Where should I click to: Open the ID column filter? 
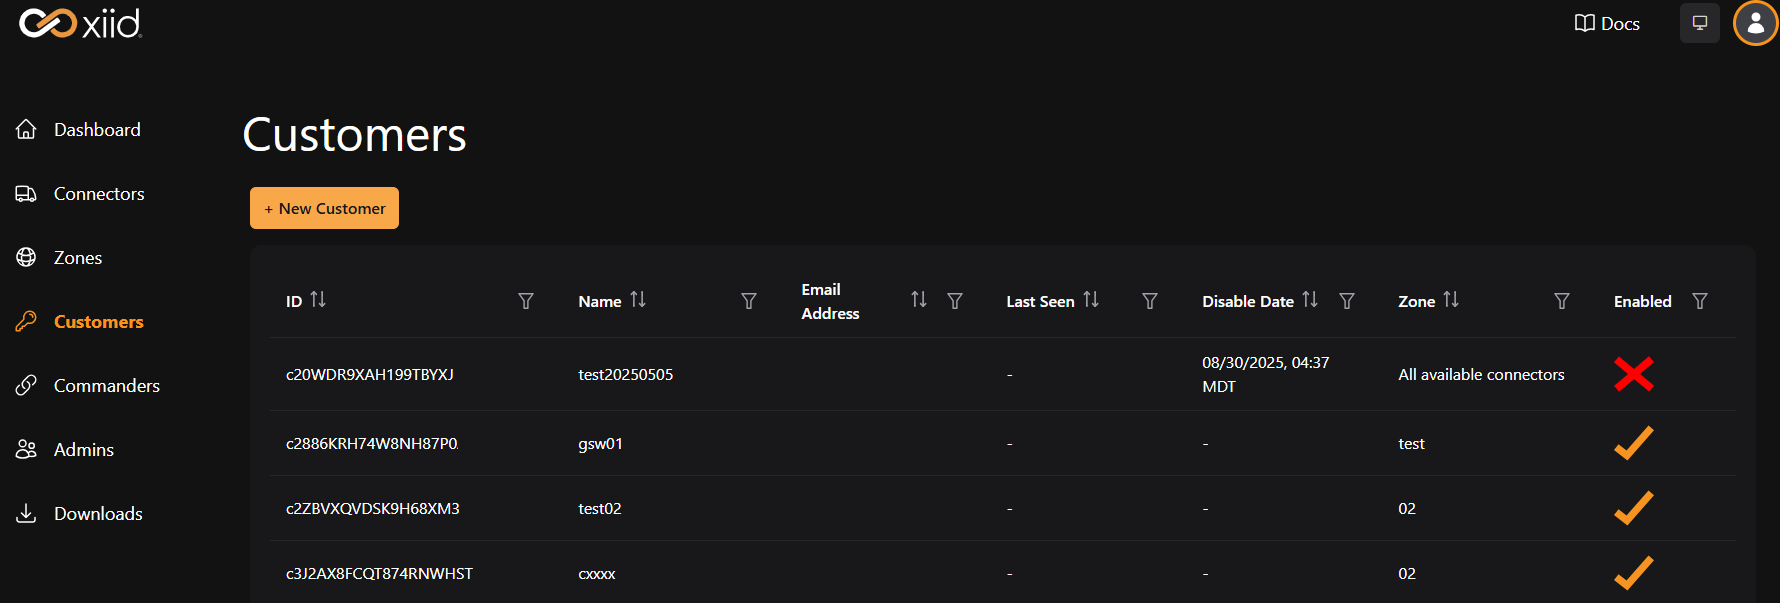tap(526, 301)
